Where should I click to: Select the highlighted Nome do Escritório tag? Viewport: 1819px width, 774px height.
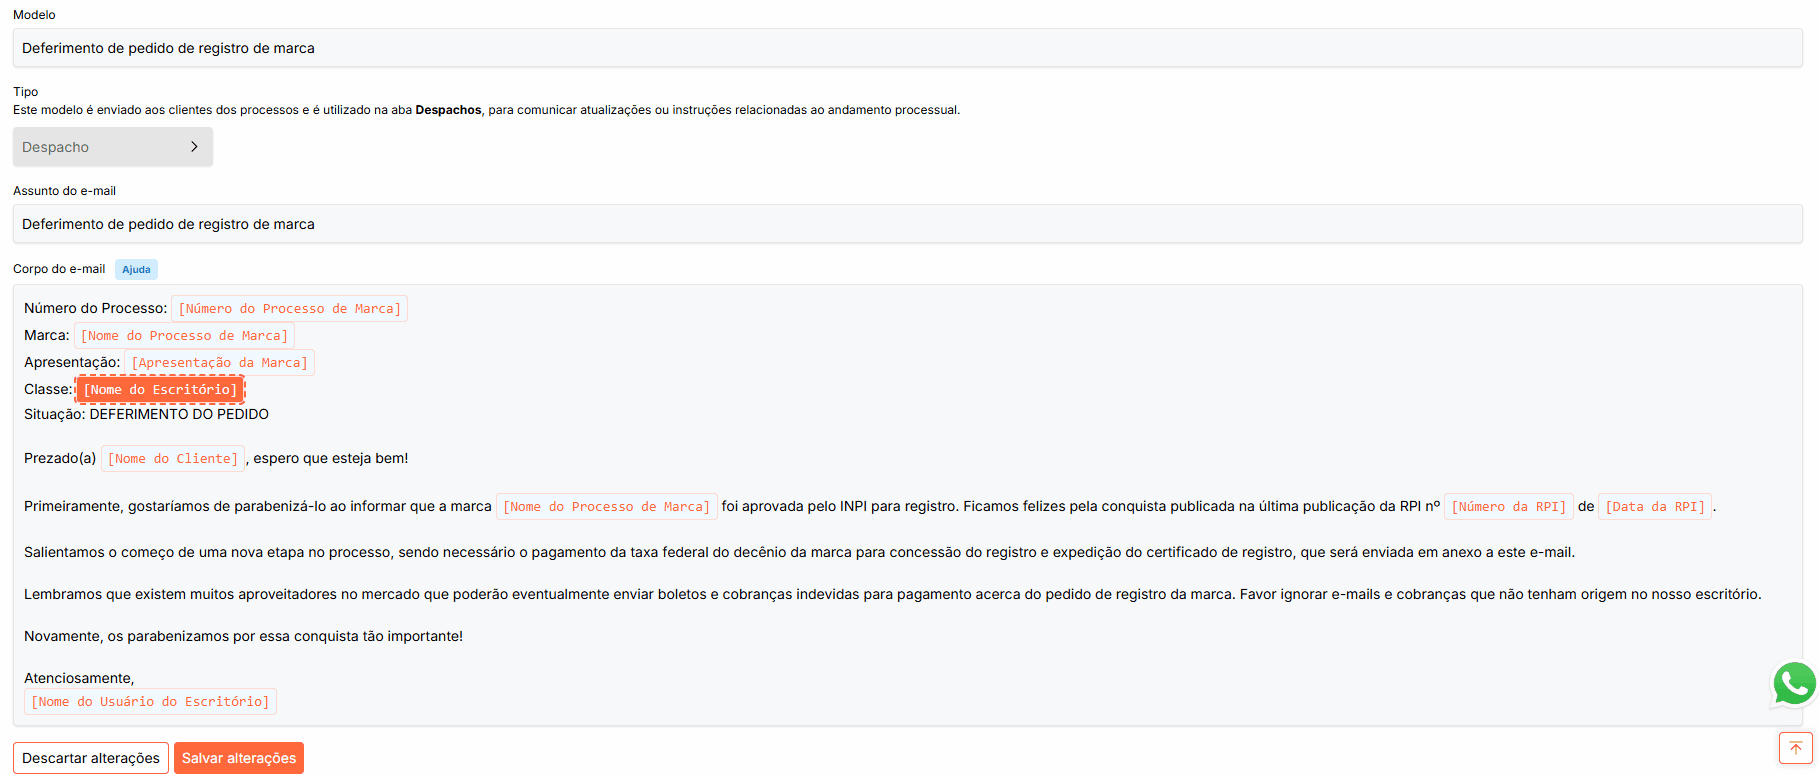pyautogui.click(x=160, y=390)
